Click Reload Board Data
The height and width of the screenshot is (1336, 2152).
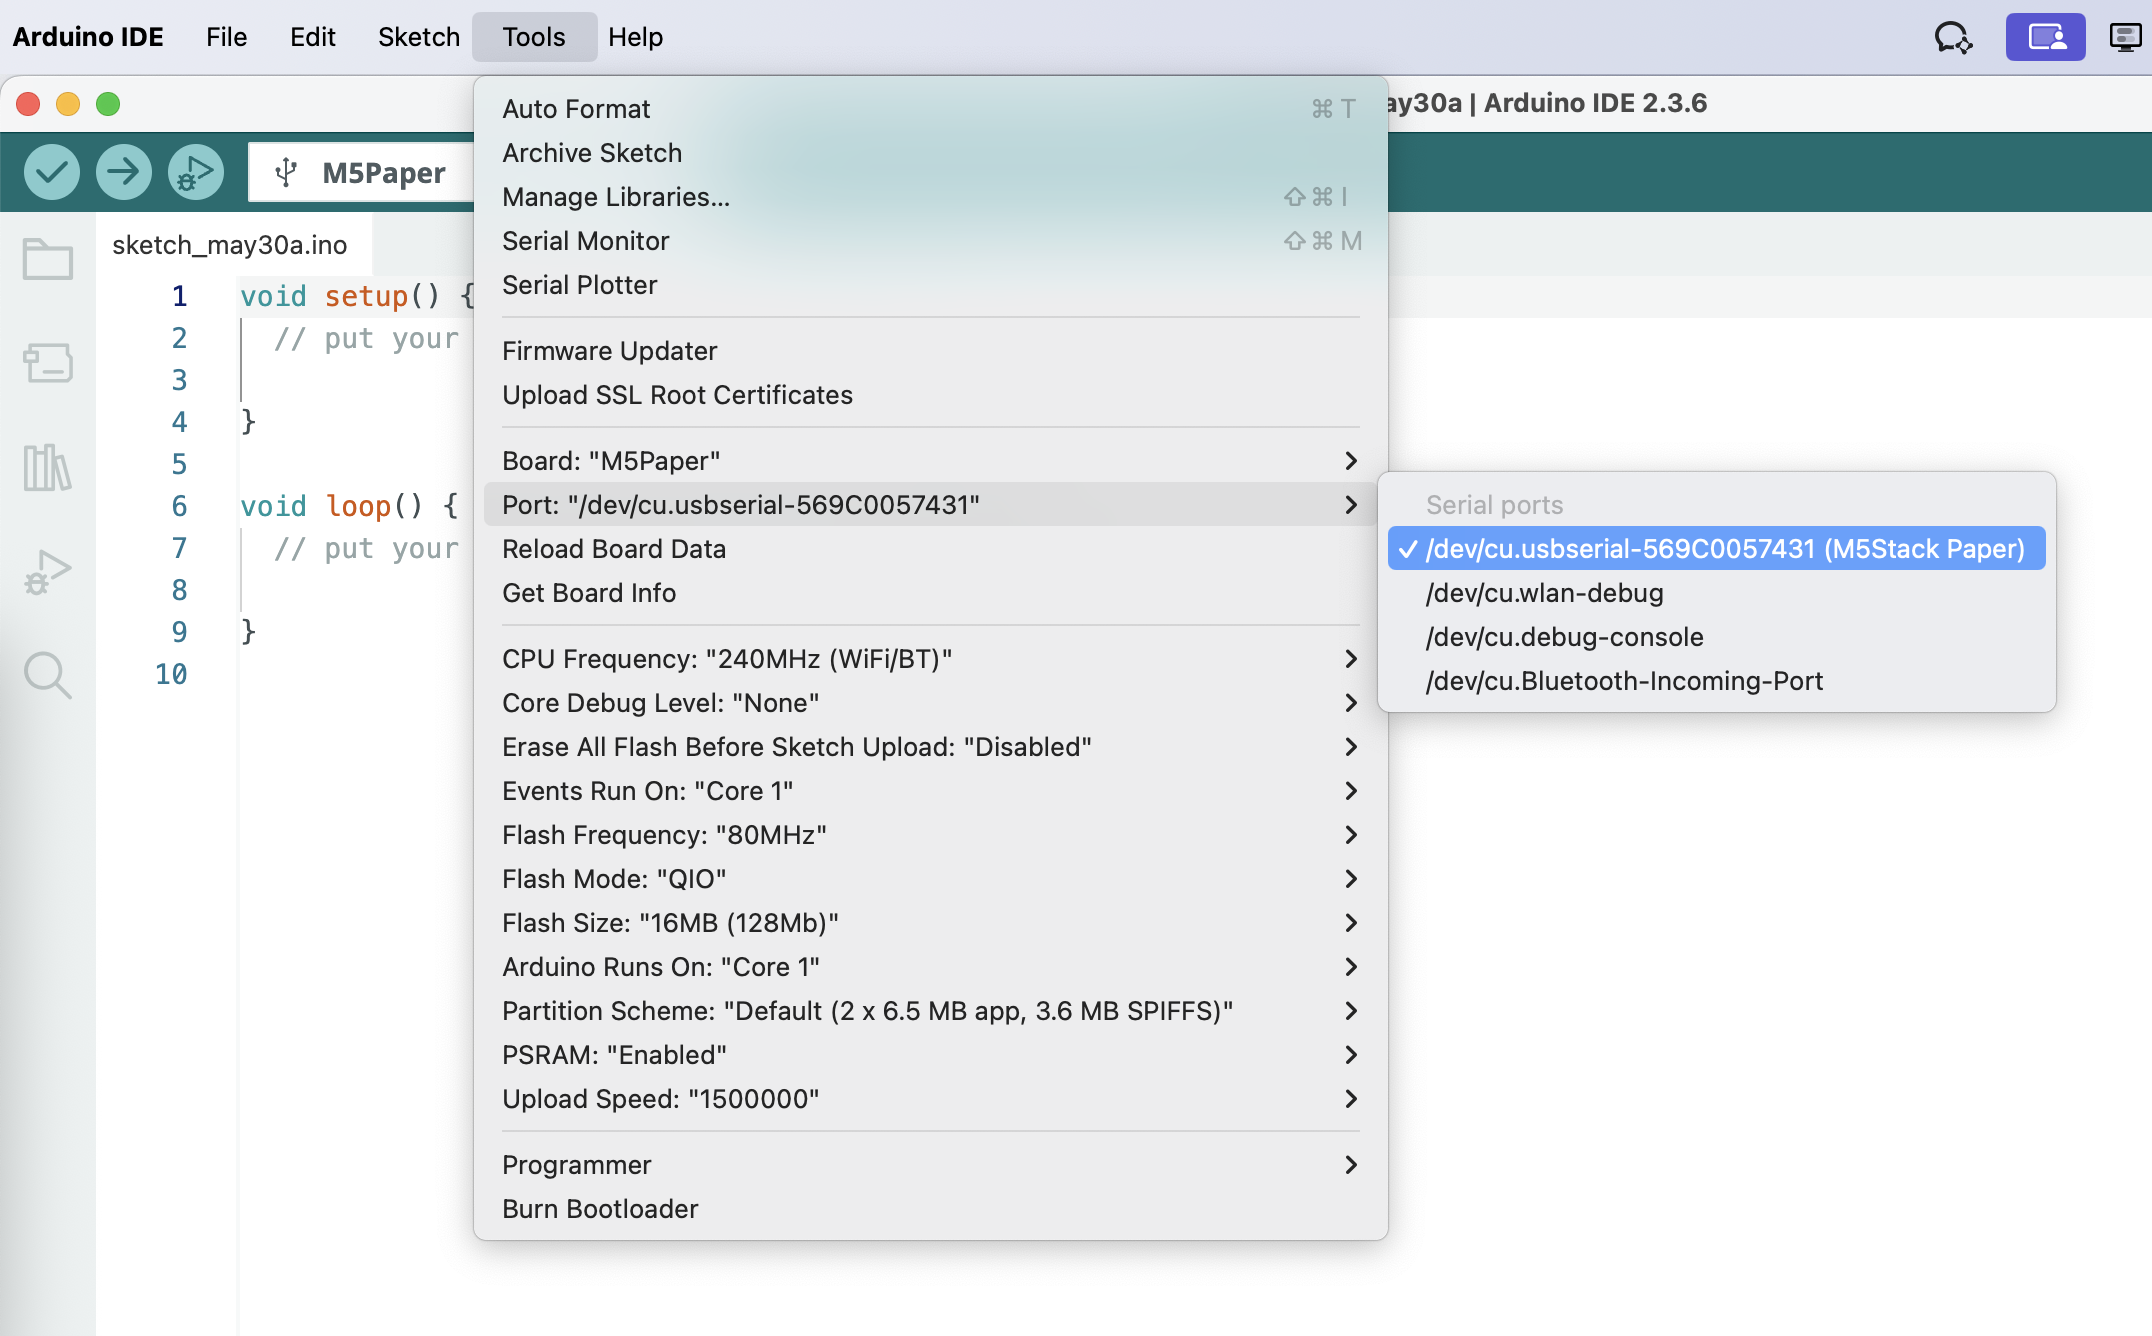point(930,548)
